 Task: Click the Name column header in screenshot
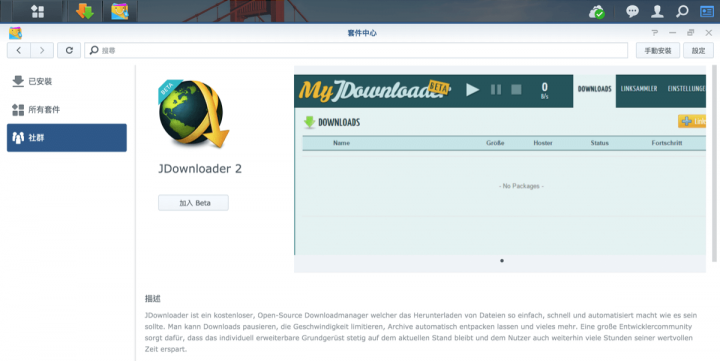341,143
